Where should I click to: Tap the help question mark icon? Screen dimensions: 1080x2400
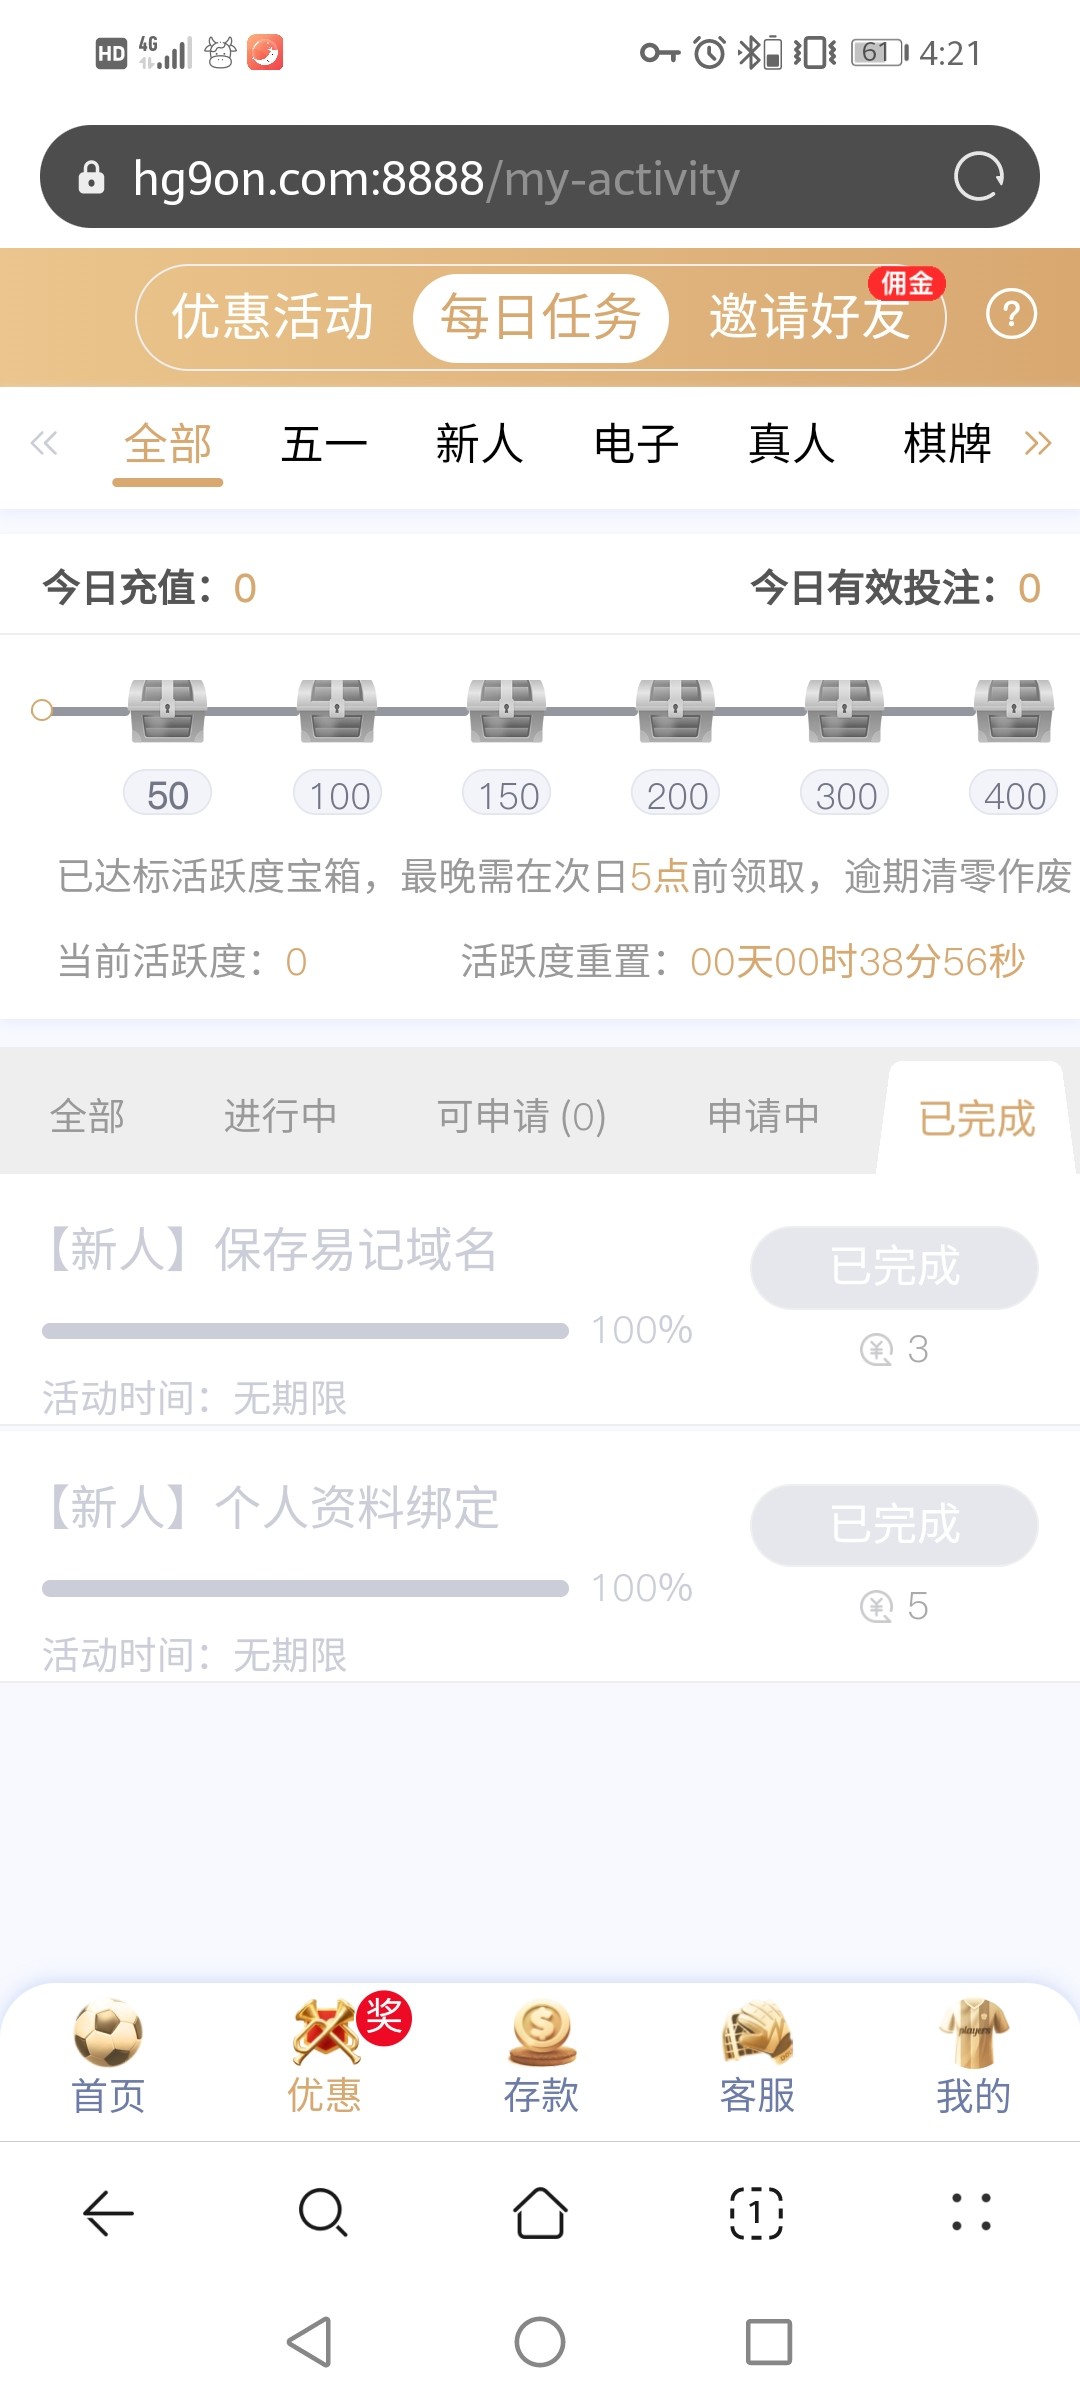[1011, 316]
